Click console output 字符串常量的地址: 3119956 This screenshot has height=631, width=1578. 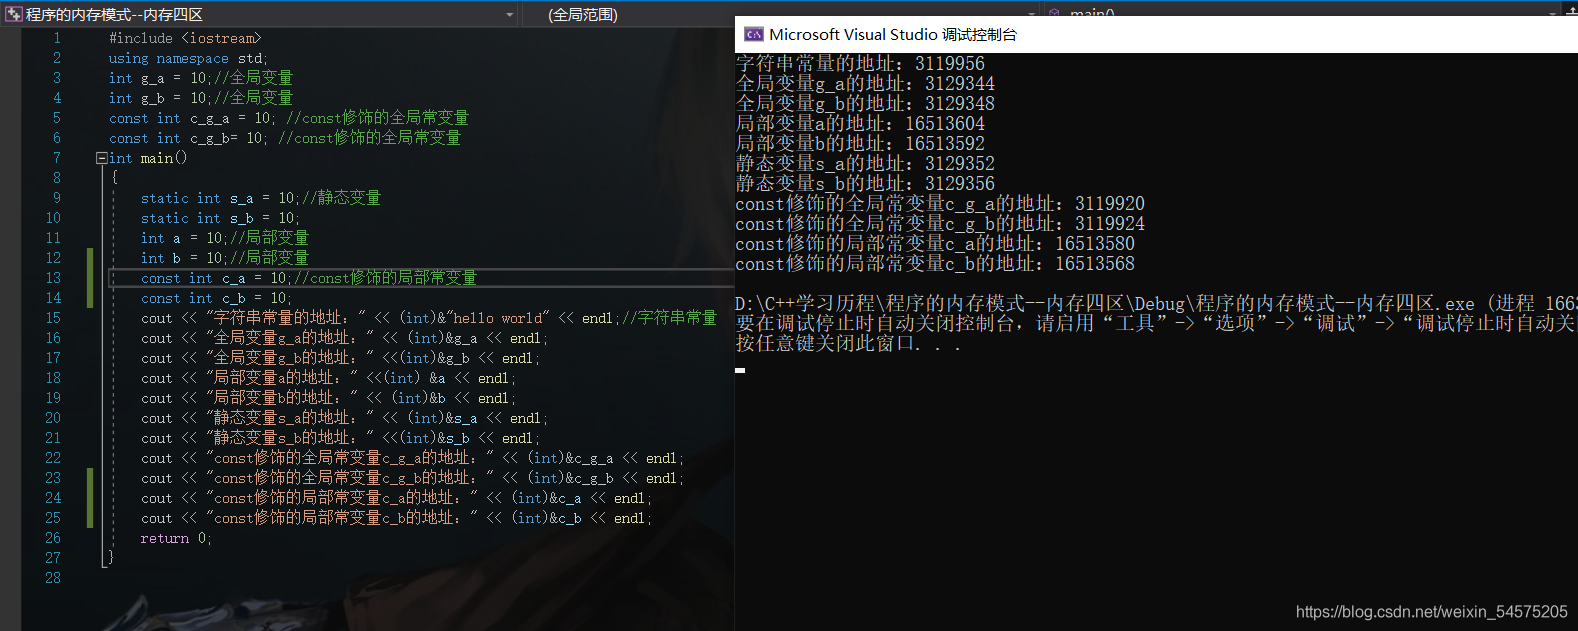tap(860, 63)
